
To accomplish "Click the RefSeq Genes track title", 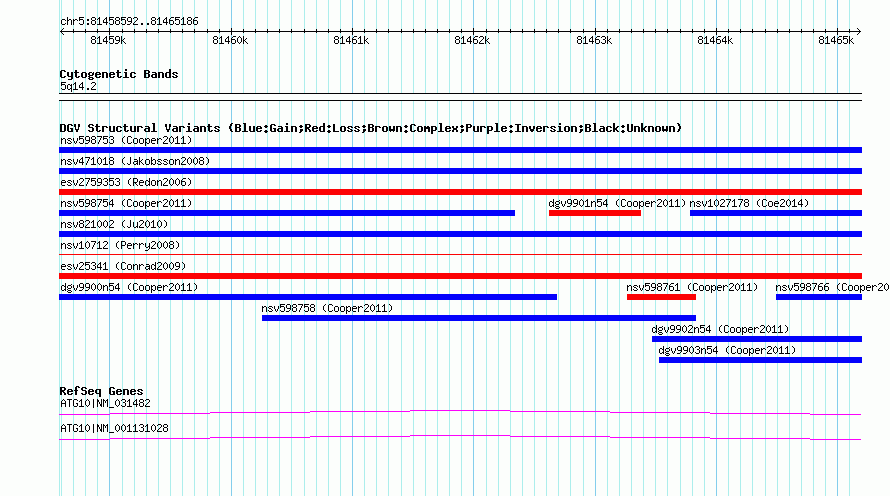I will tap(101, 391).
